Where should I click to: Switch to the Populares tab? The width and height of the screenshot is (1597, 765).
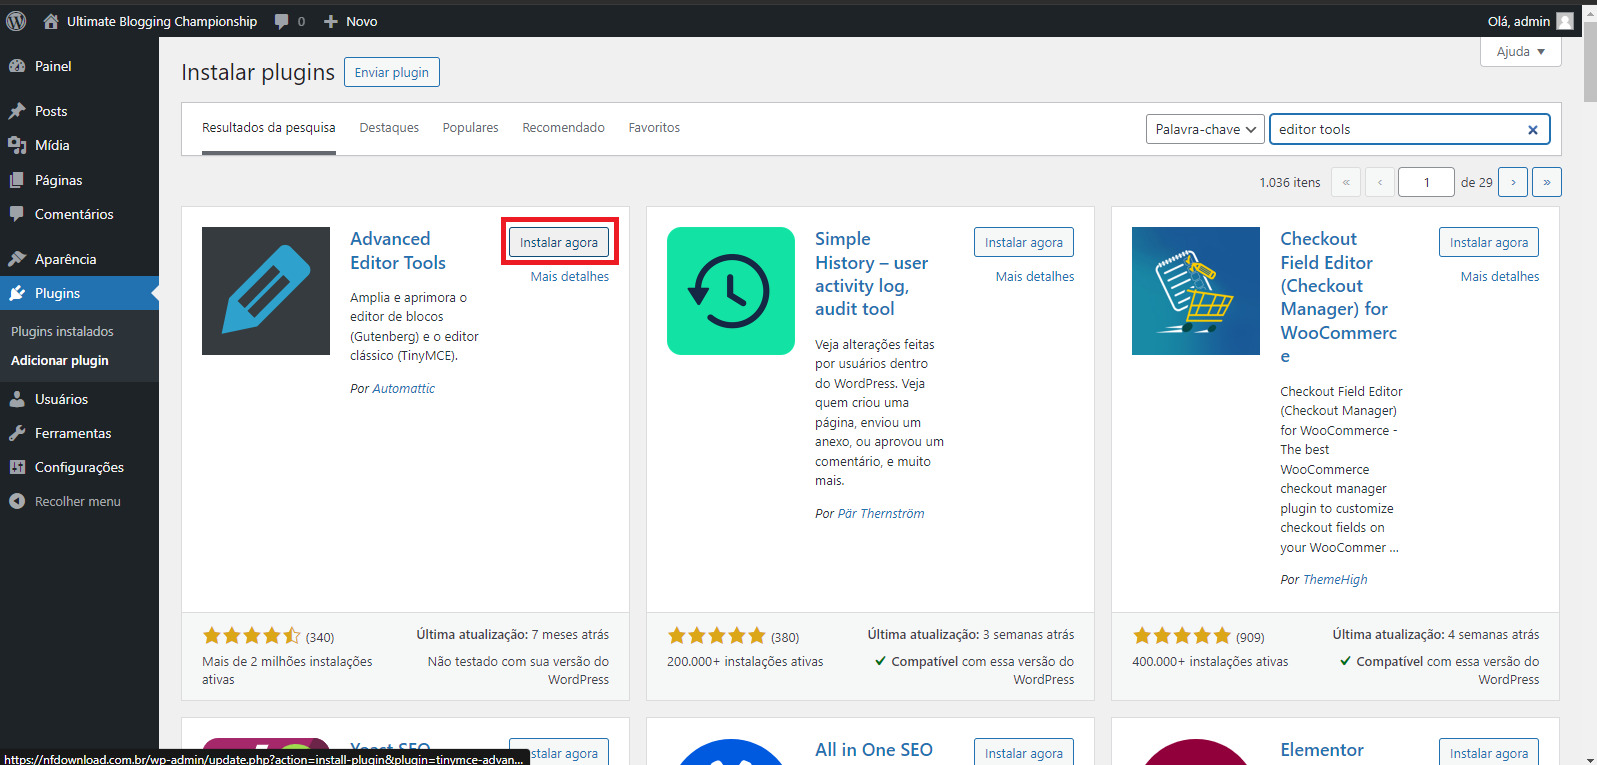[470, 128]
